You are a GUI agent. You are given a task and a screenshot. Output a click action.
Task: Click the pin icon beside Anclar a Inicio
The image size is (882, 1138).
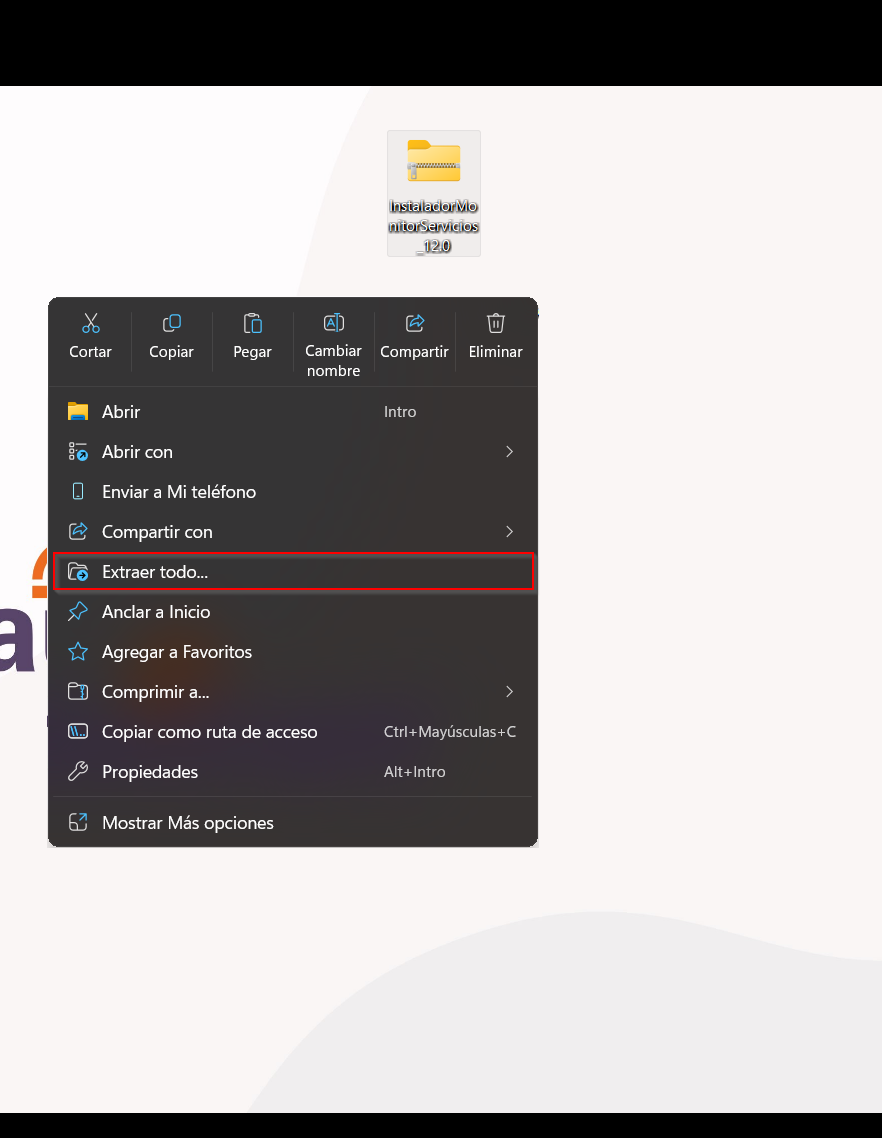(x=78, y=612)
